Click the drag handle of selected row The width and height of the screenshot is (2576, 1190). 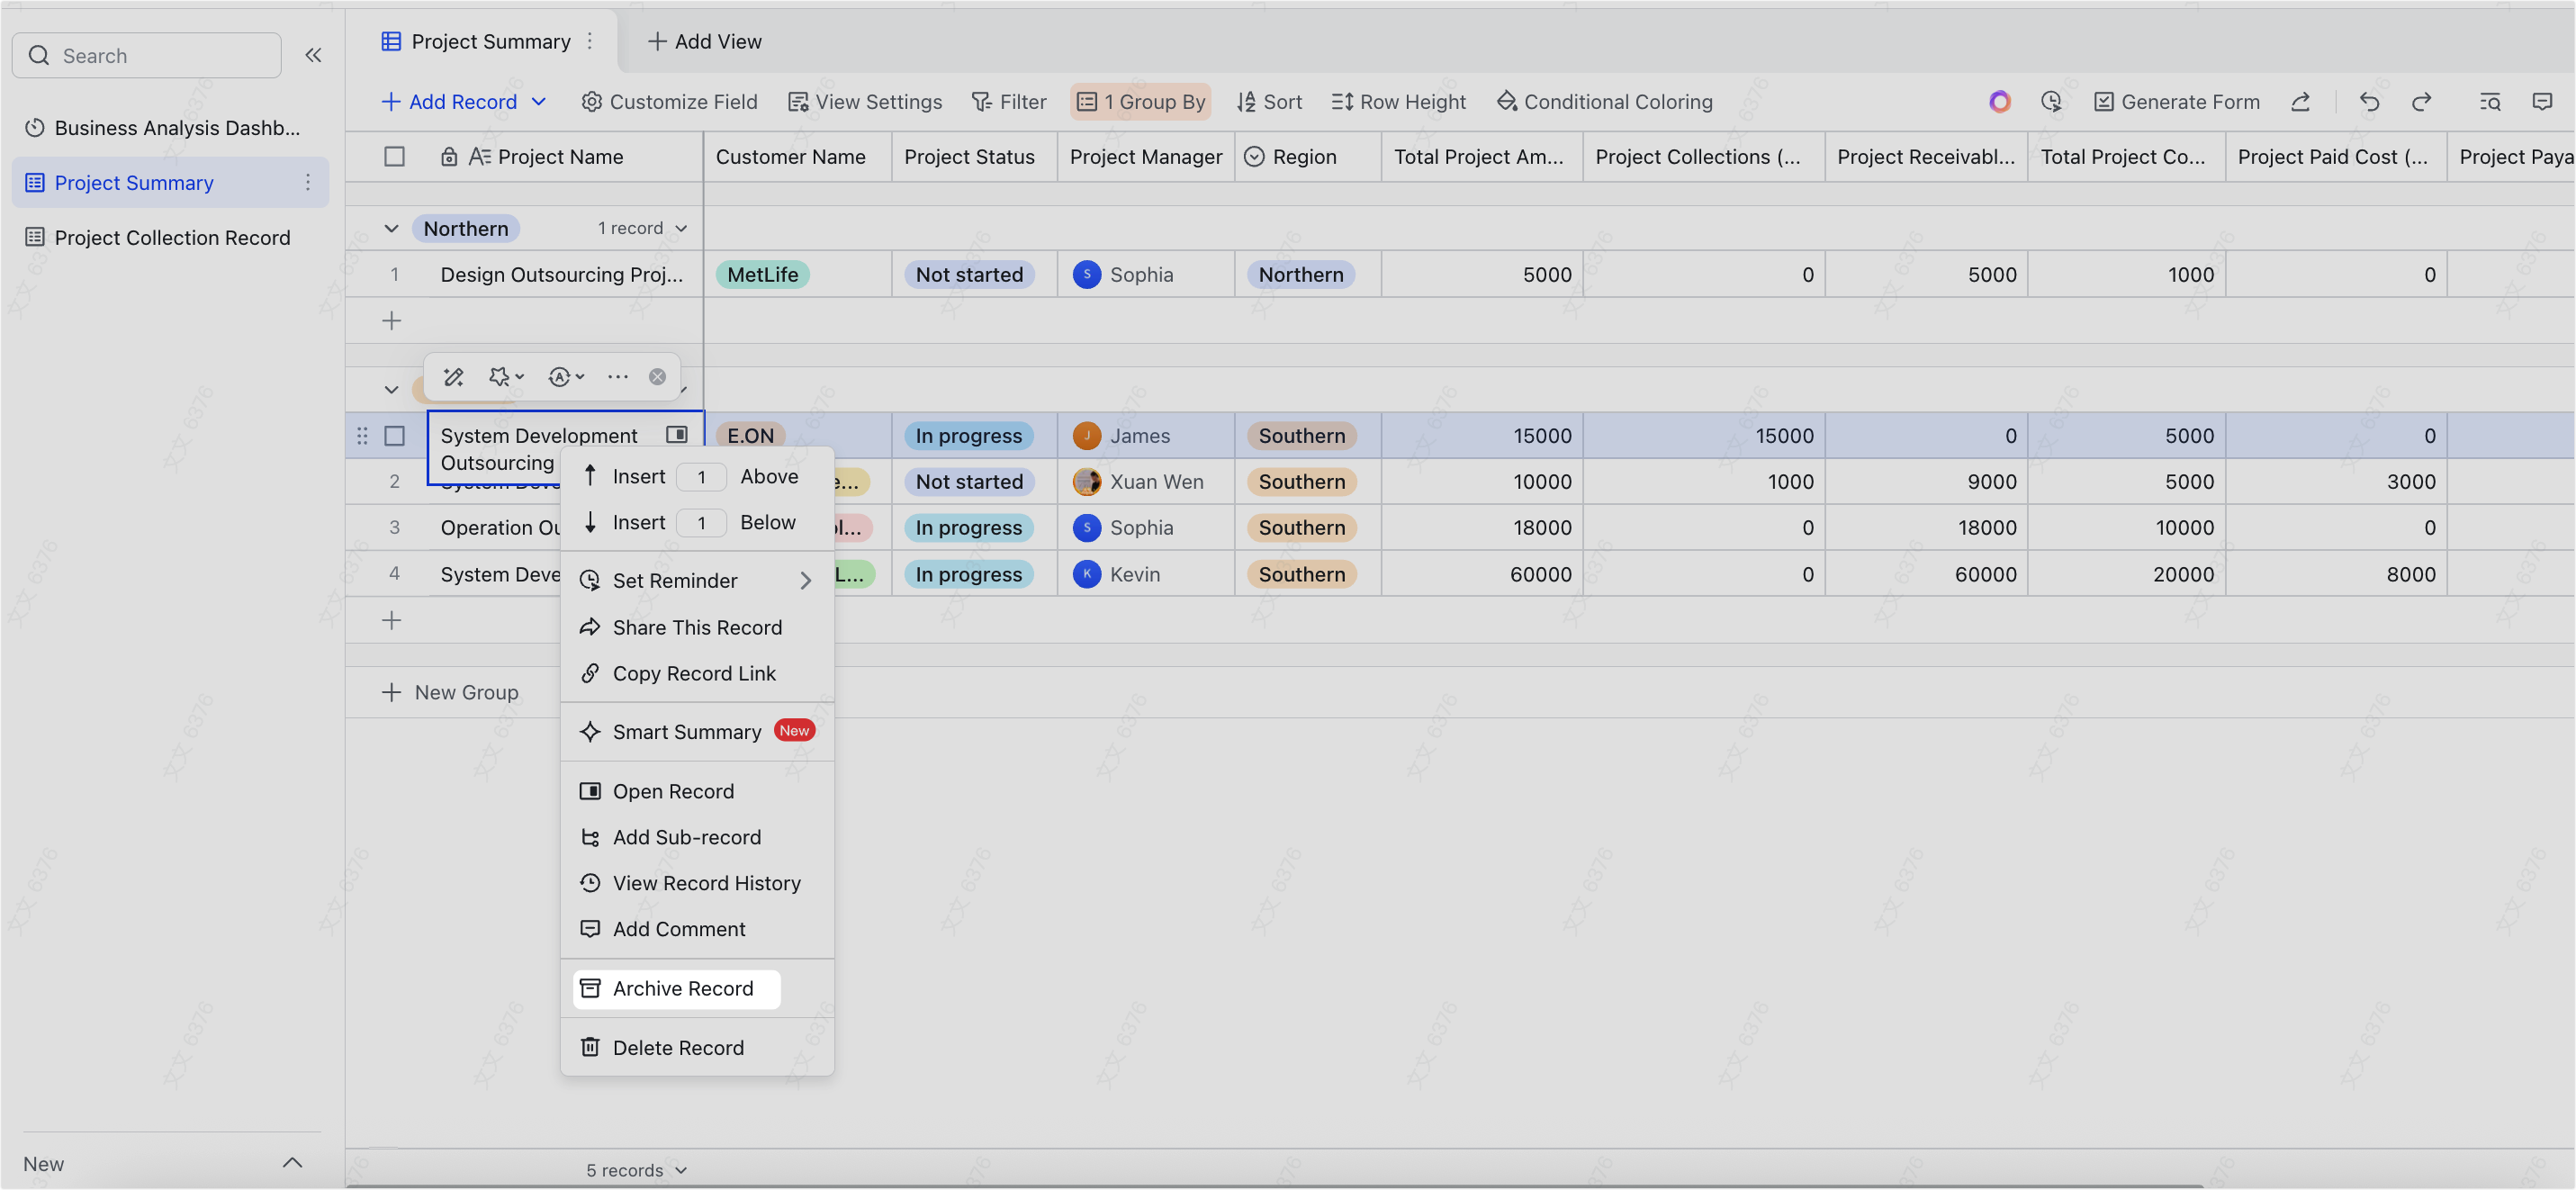tap(362, 436)
